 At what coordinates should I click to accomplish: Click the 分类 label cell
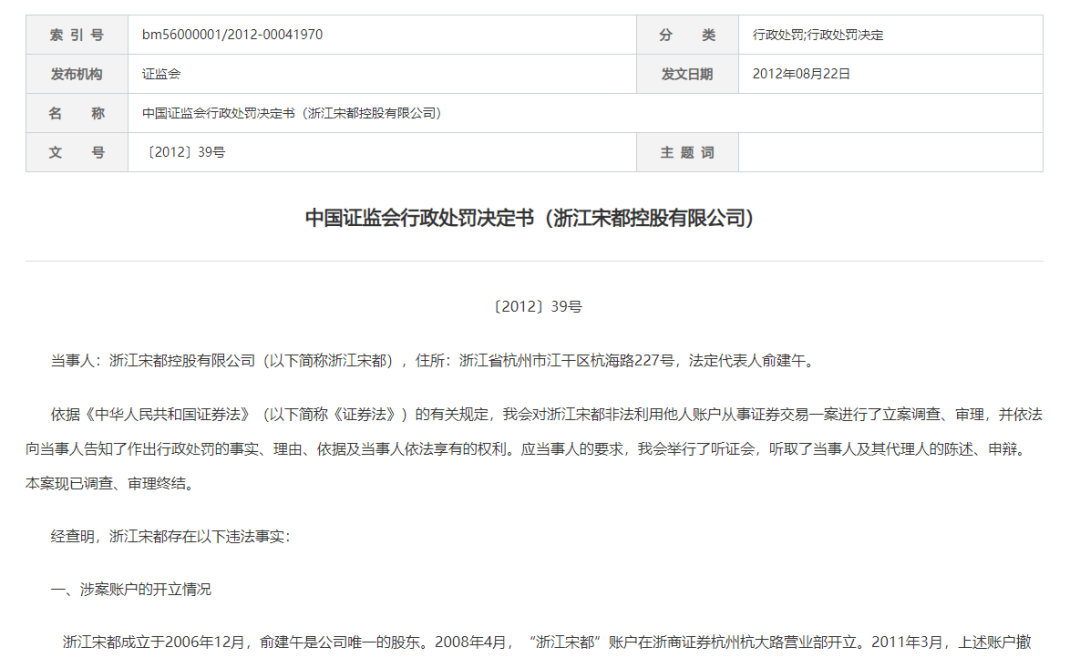(x=687, y=34)
